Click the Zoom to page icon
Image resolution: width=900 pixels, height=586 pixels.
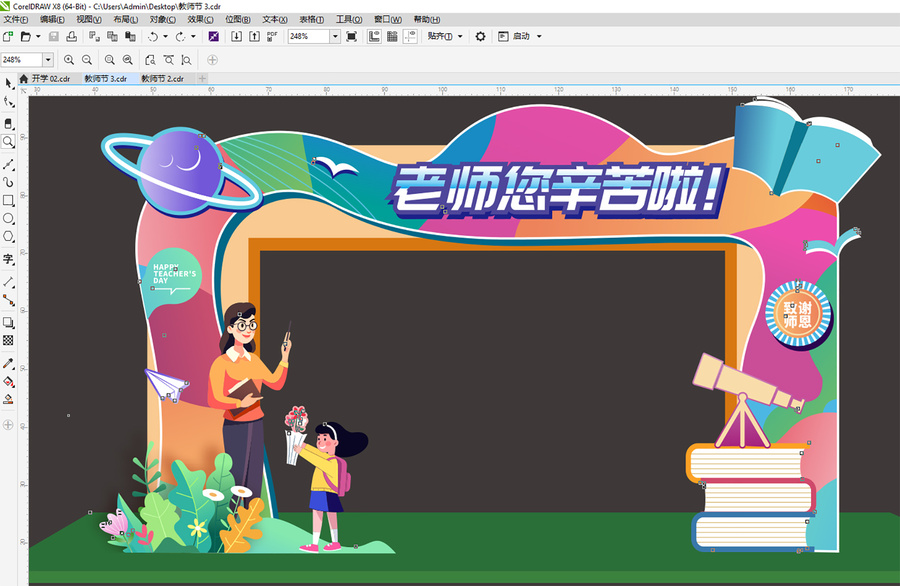(150, 60)
